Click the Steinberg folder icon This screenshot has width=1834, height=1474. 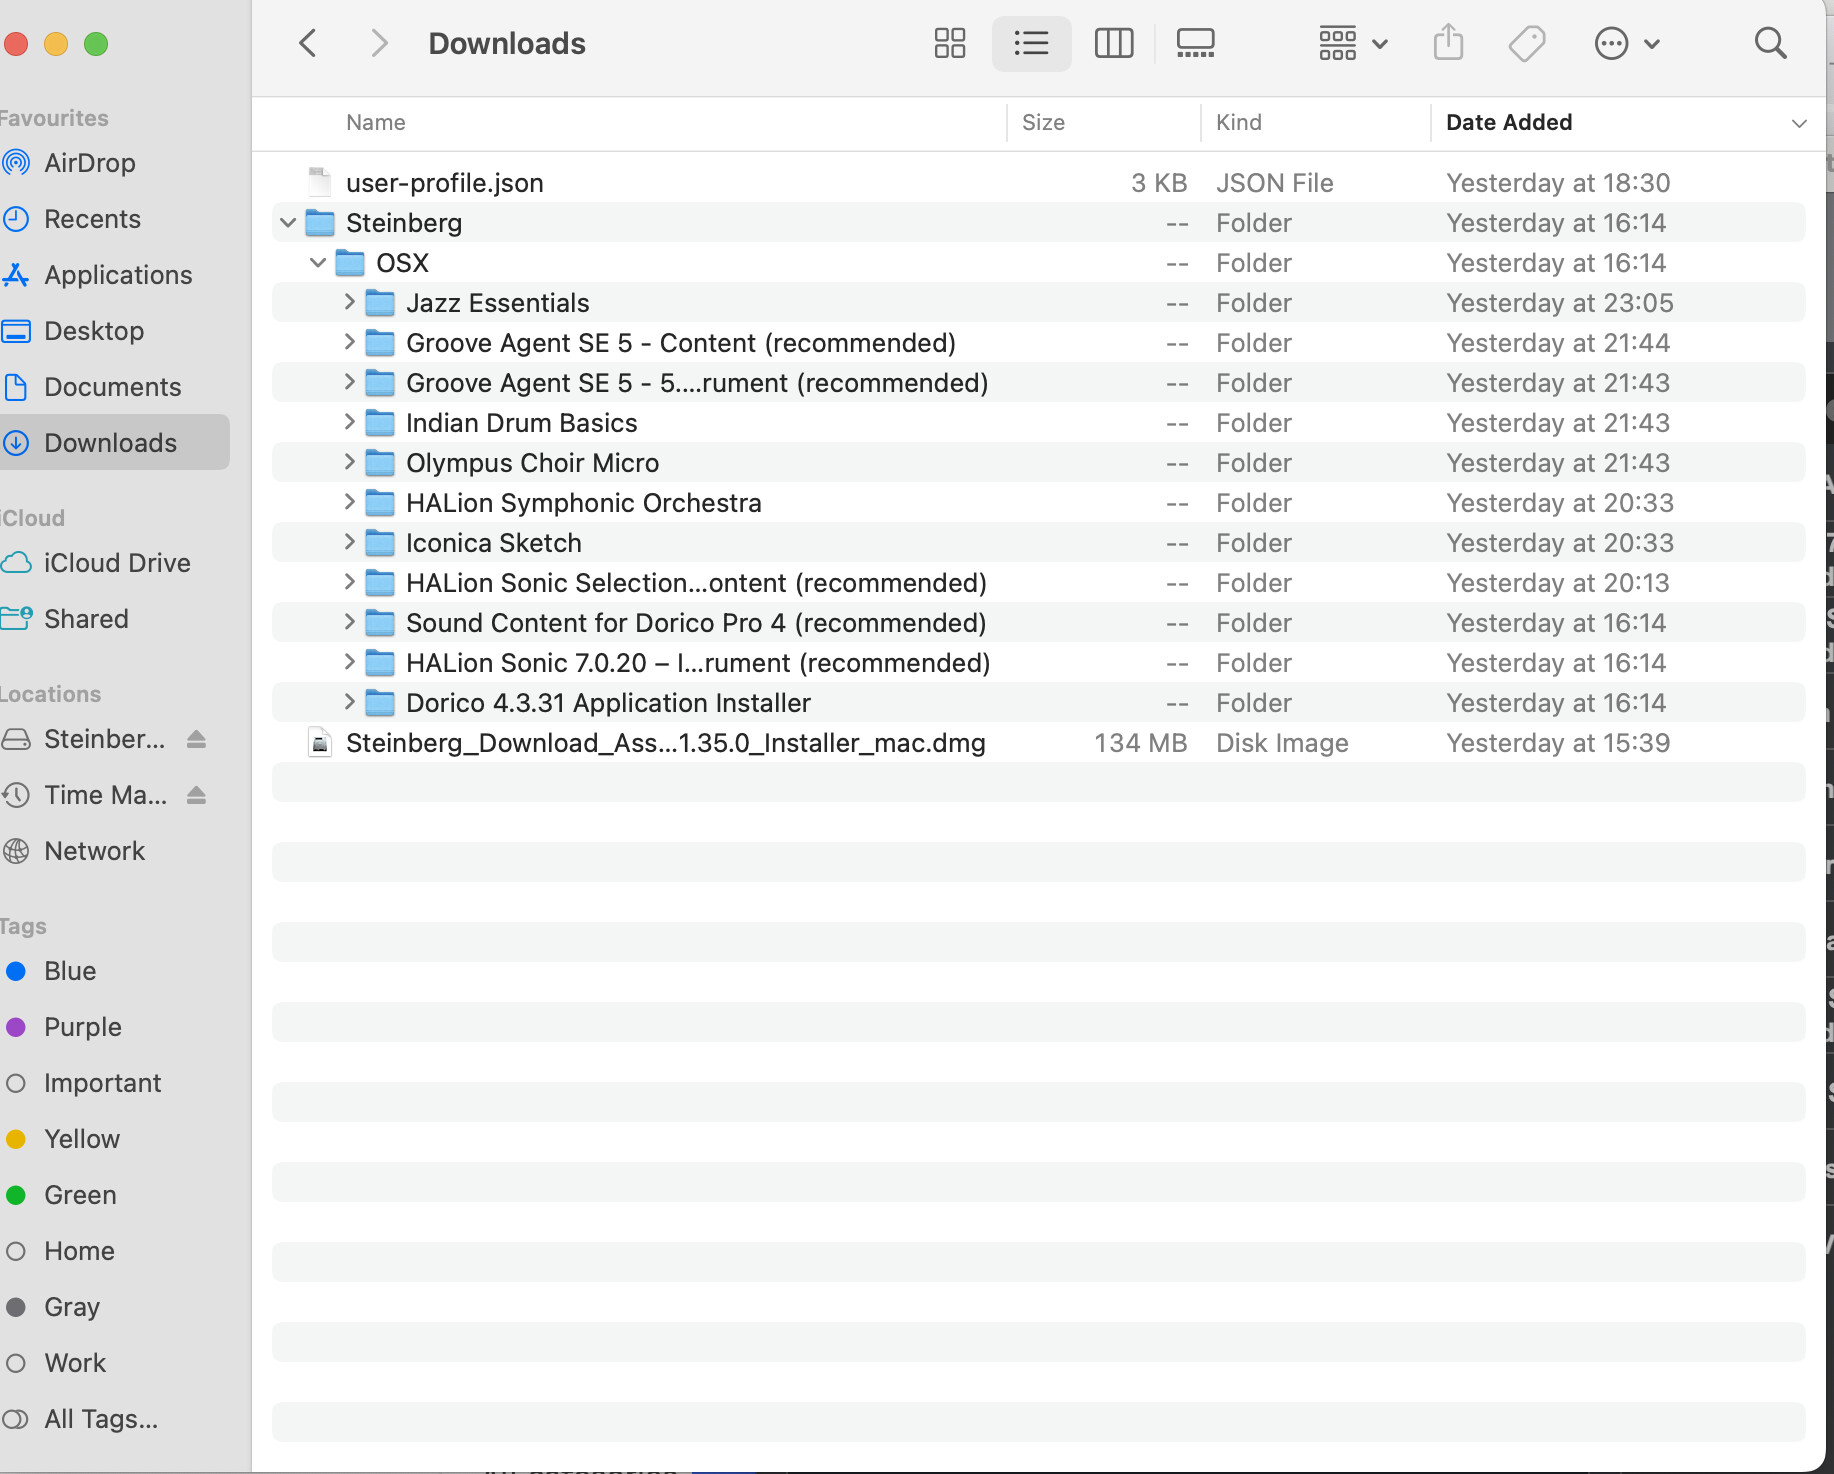click(x=320, y=222)
